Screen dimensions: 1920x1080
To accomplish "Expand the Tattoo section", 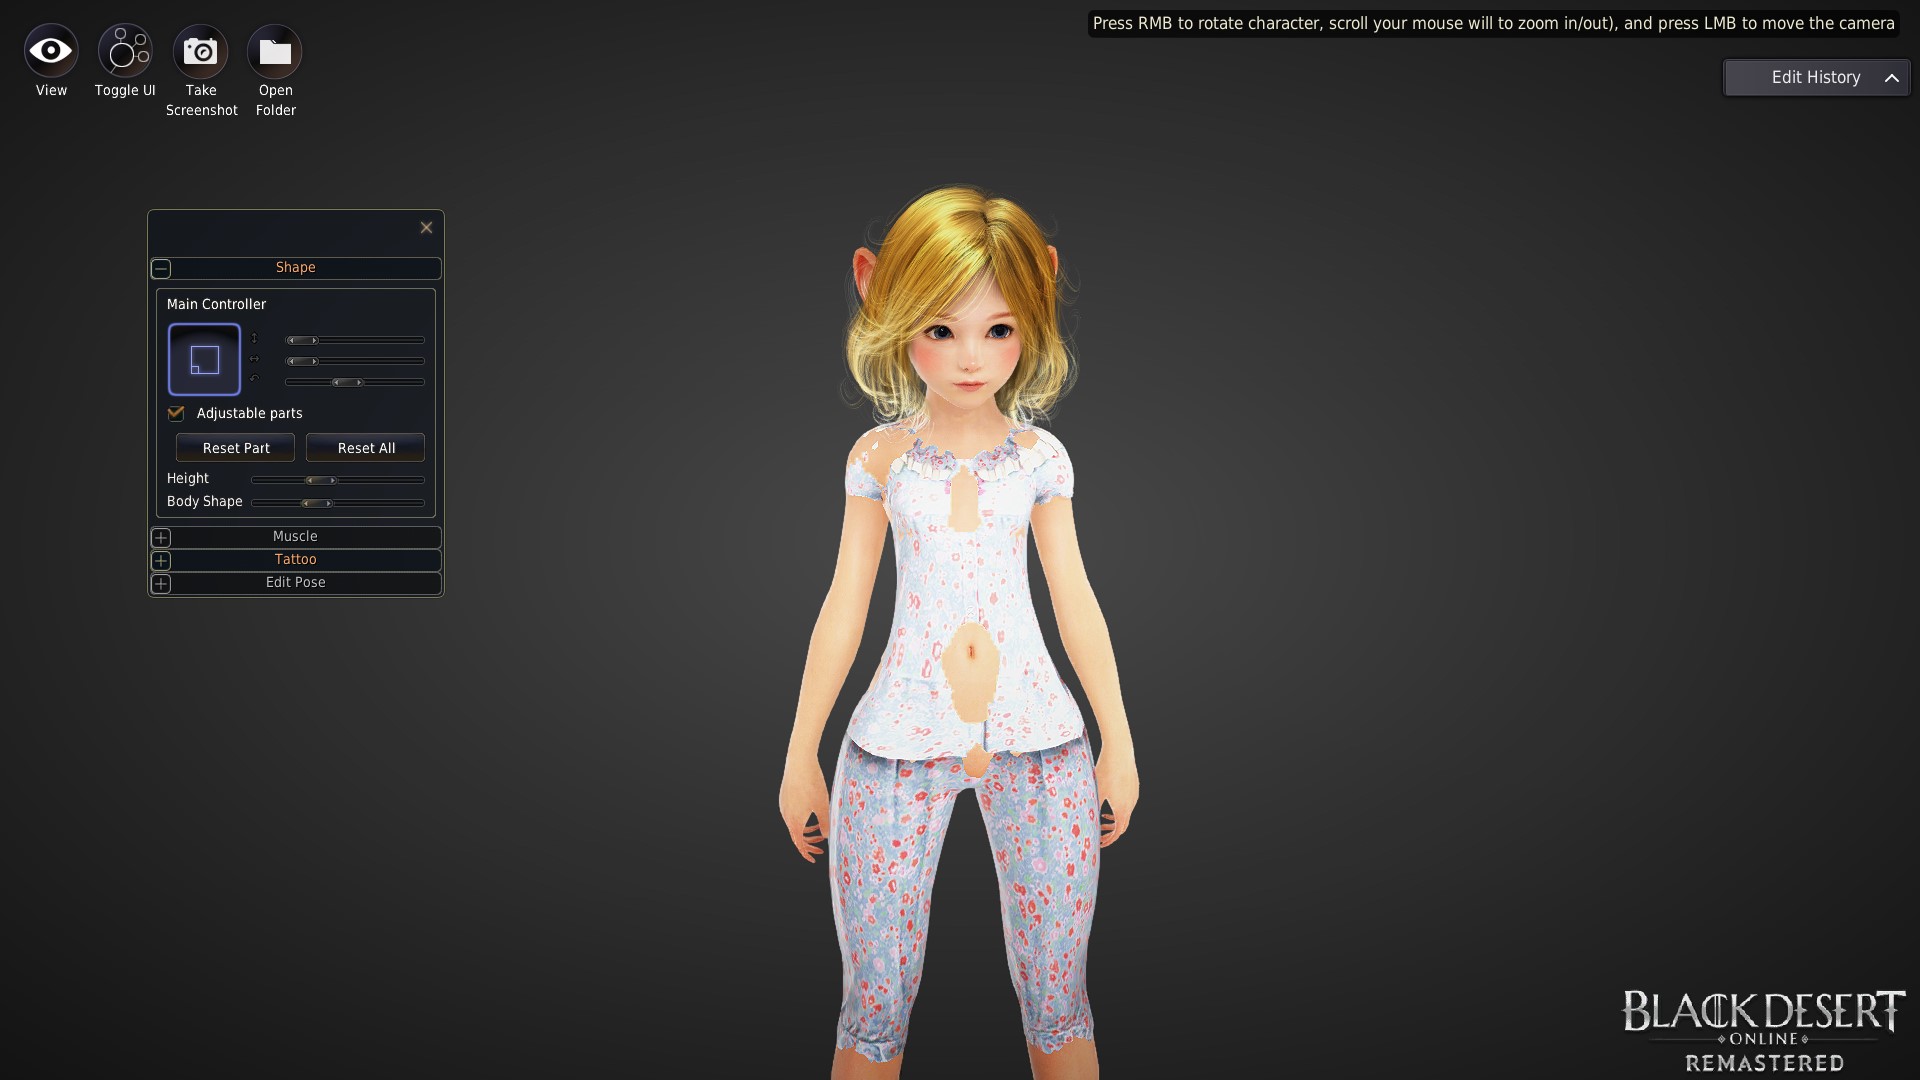I will pos(161,560).
